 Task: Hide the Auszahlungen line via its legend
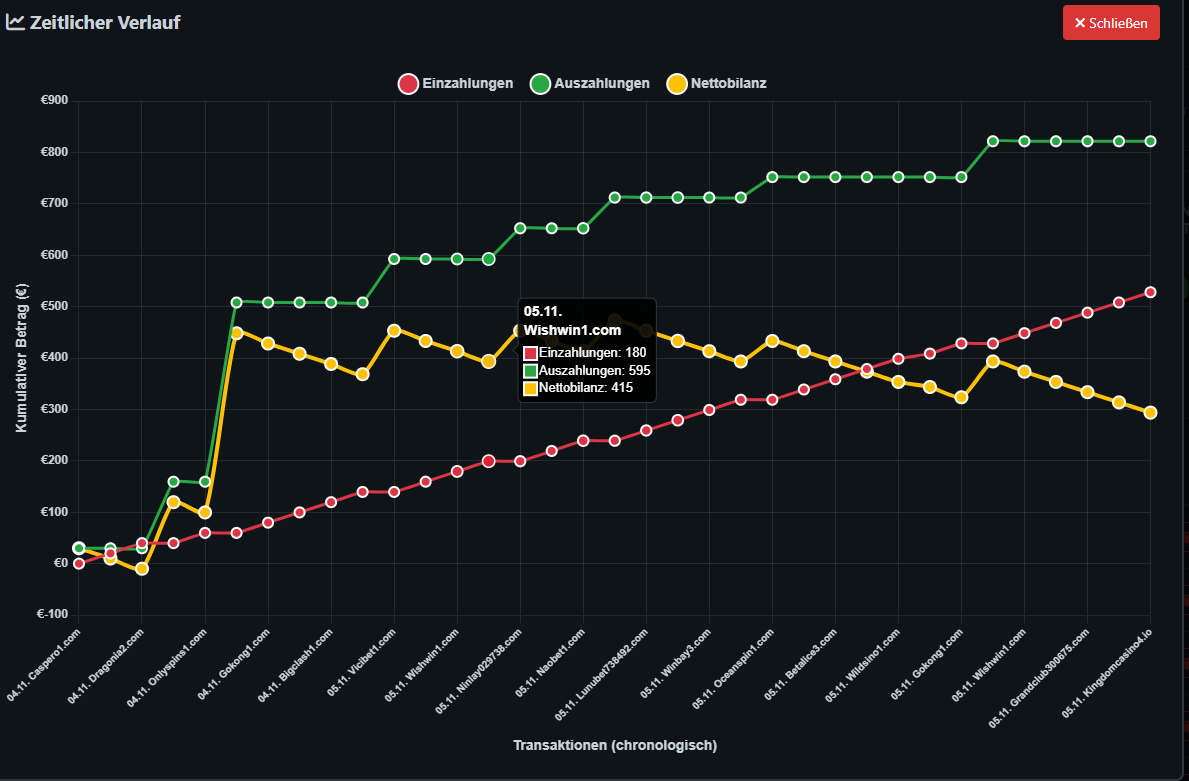click(x=590, y=83)
